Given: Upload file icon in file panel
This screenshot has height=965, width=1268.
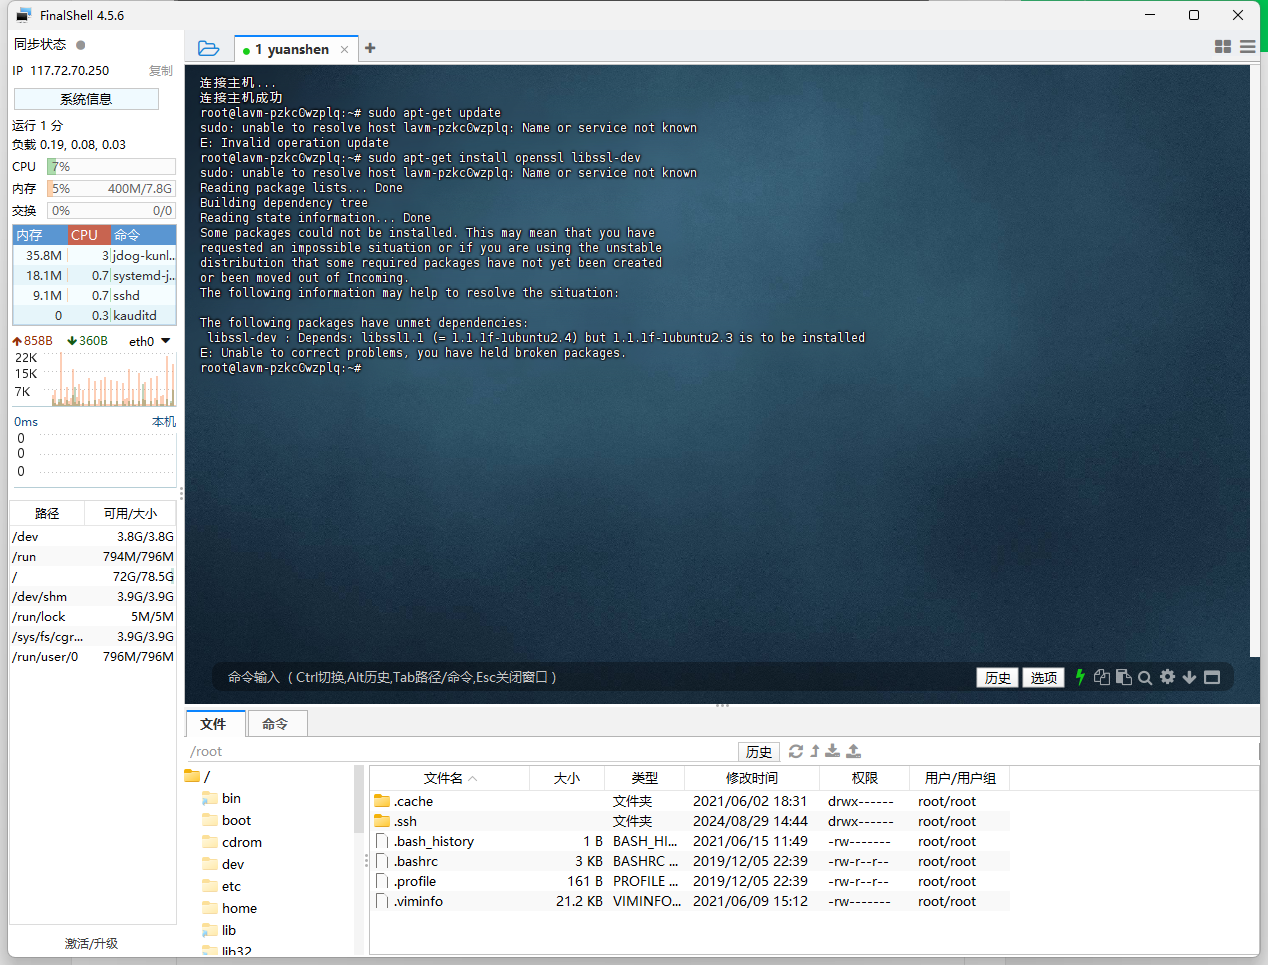Looking at the screenshot, I should (x=853, y=751).
